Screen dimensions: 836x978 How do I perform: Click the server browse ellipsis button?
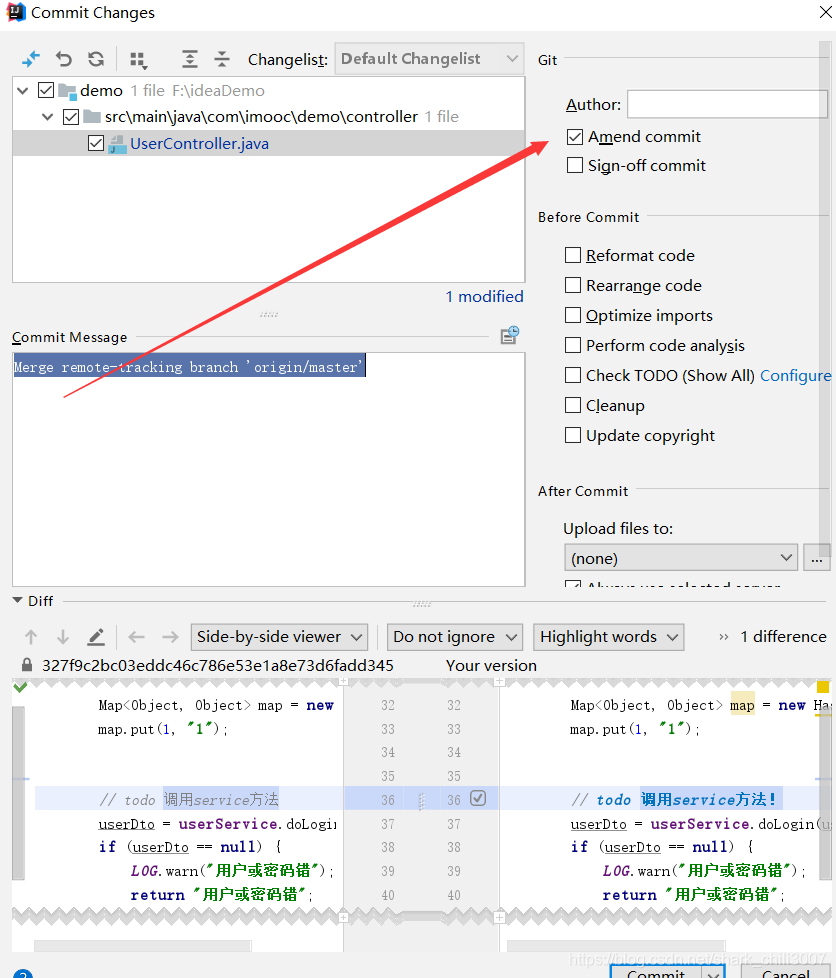point(817,558)
